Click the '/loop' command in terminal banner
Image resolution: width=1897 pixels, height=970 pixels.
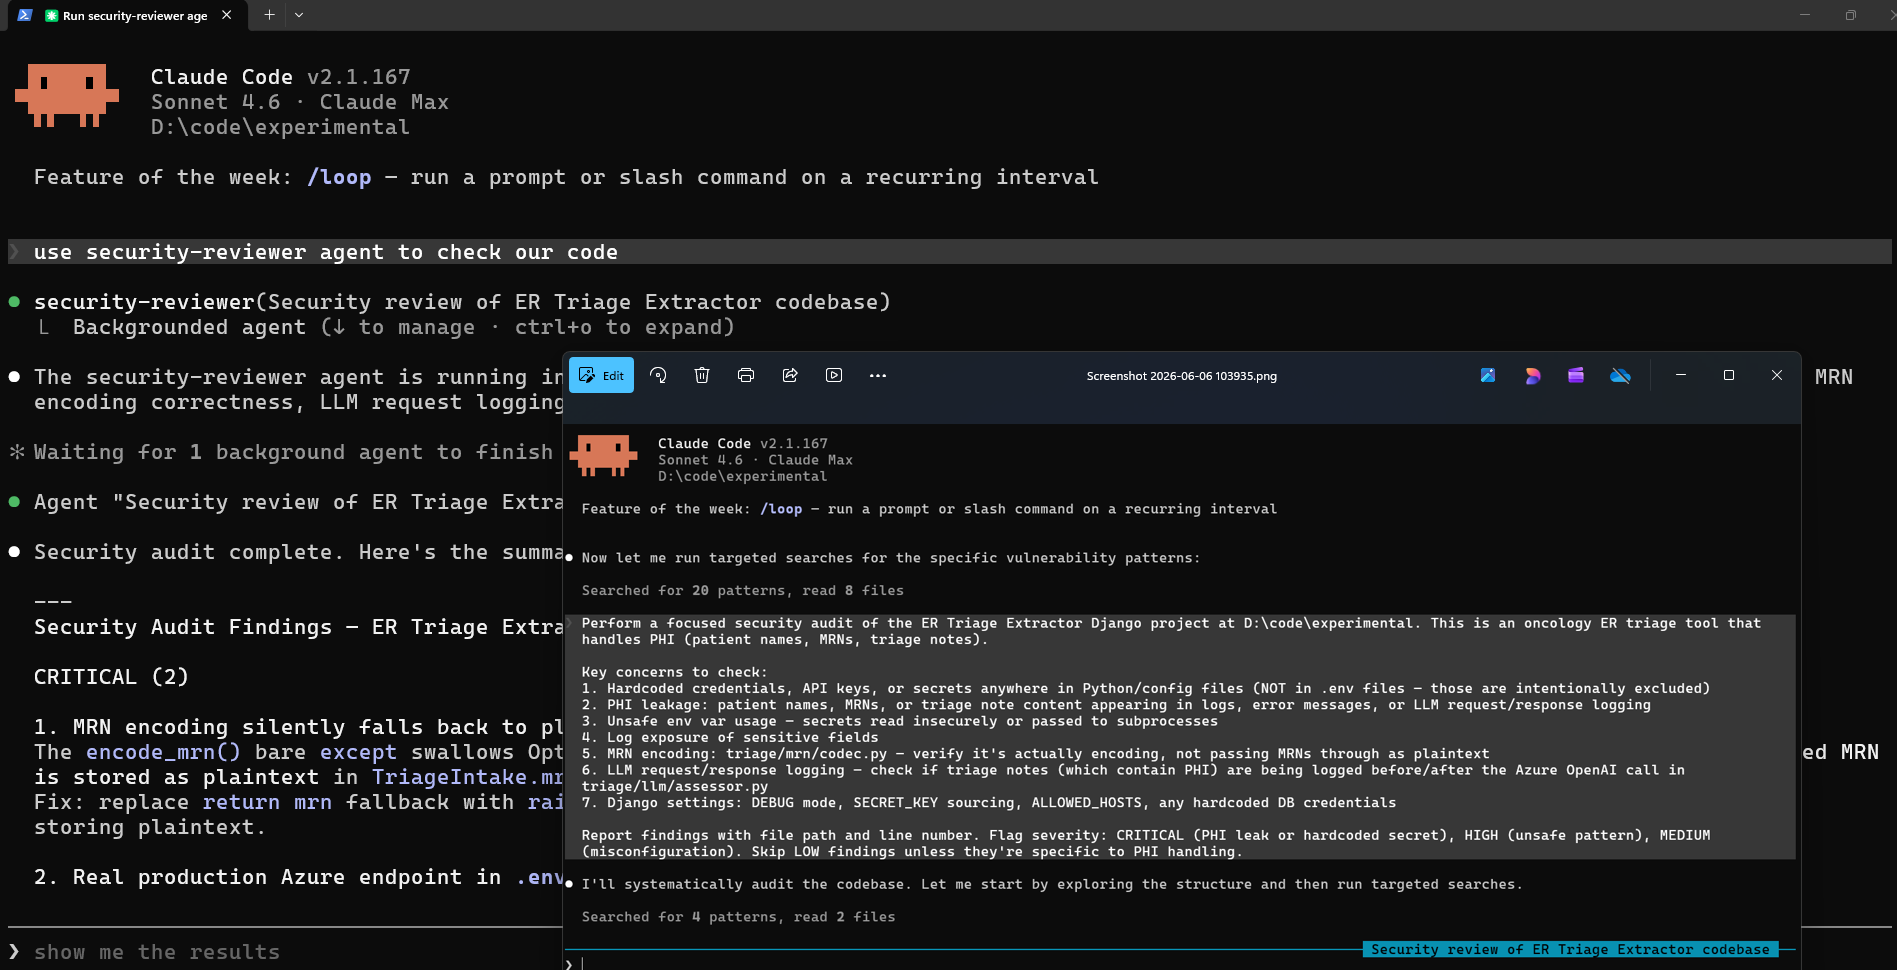(x=339, y=177)
